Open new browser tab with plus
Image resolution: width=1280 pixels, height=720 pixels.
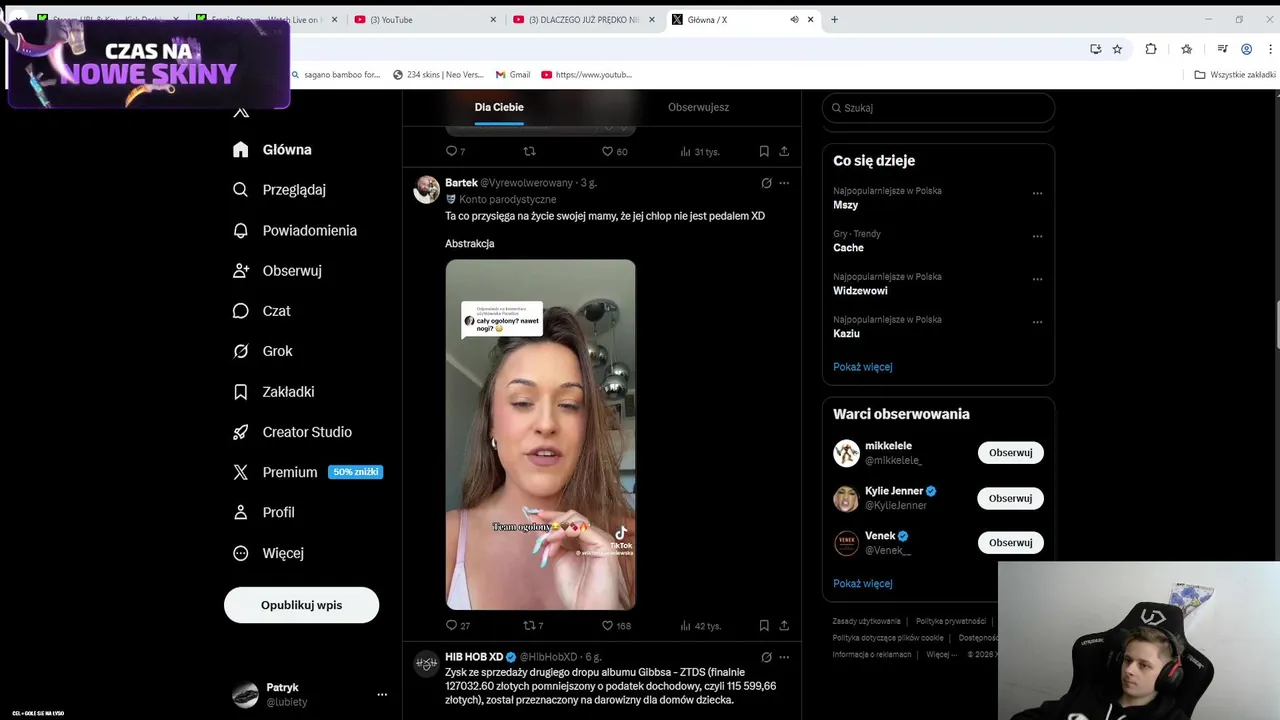tap(834, 19)
